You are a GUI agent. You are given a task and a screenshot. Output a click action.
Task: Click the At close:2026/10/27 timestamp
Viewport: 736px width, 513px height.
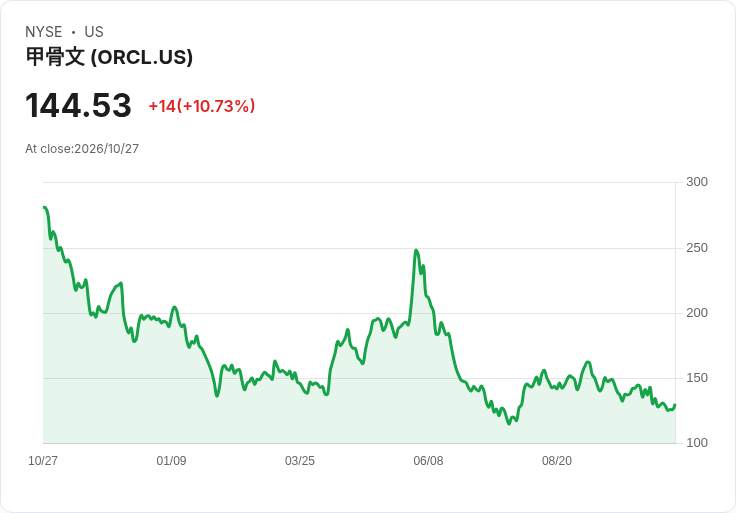pos(82,149)
